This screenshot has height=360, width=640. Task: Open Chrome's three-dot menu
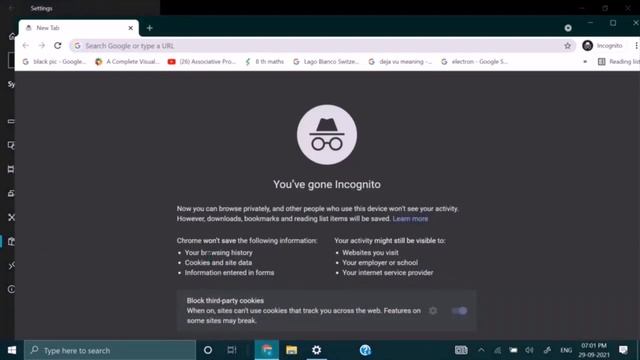click(636, 46)
